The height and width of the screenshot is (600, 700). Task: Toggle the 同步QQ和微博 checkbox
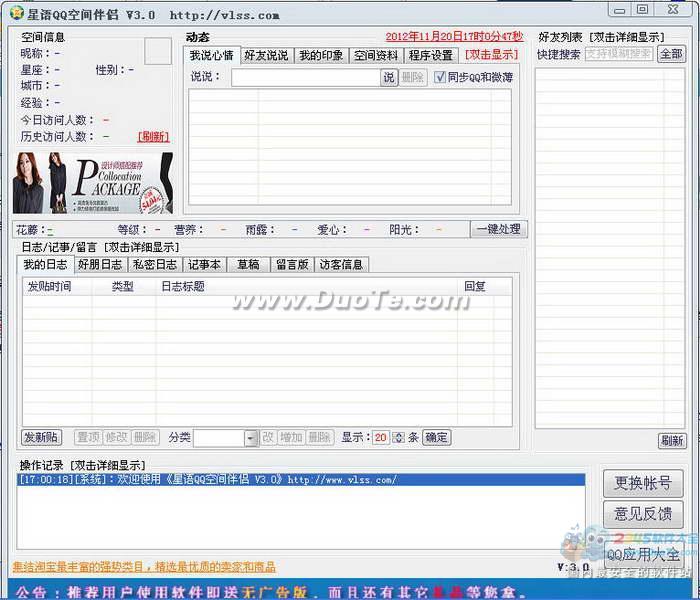tap(440, 77)
